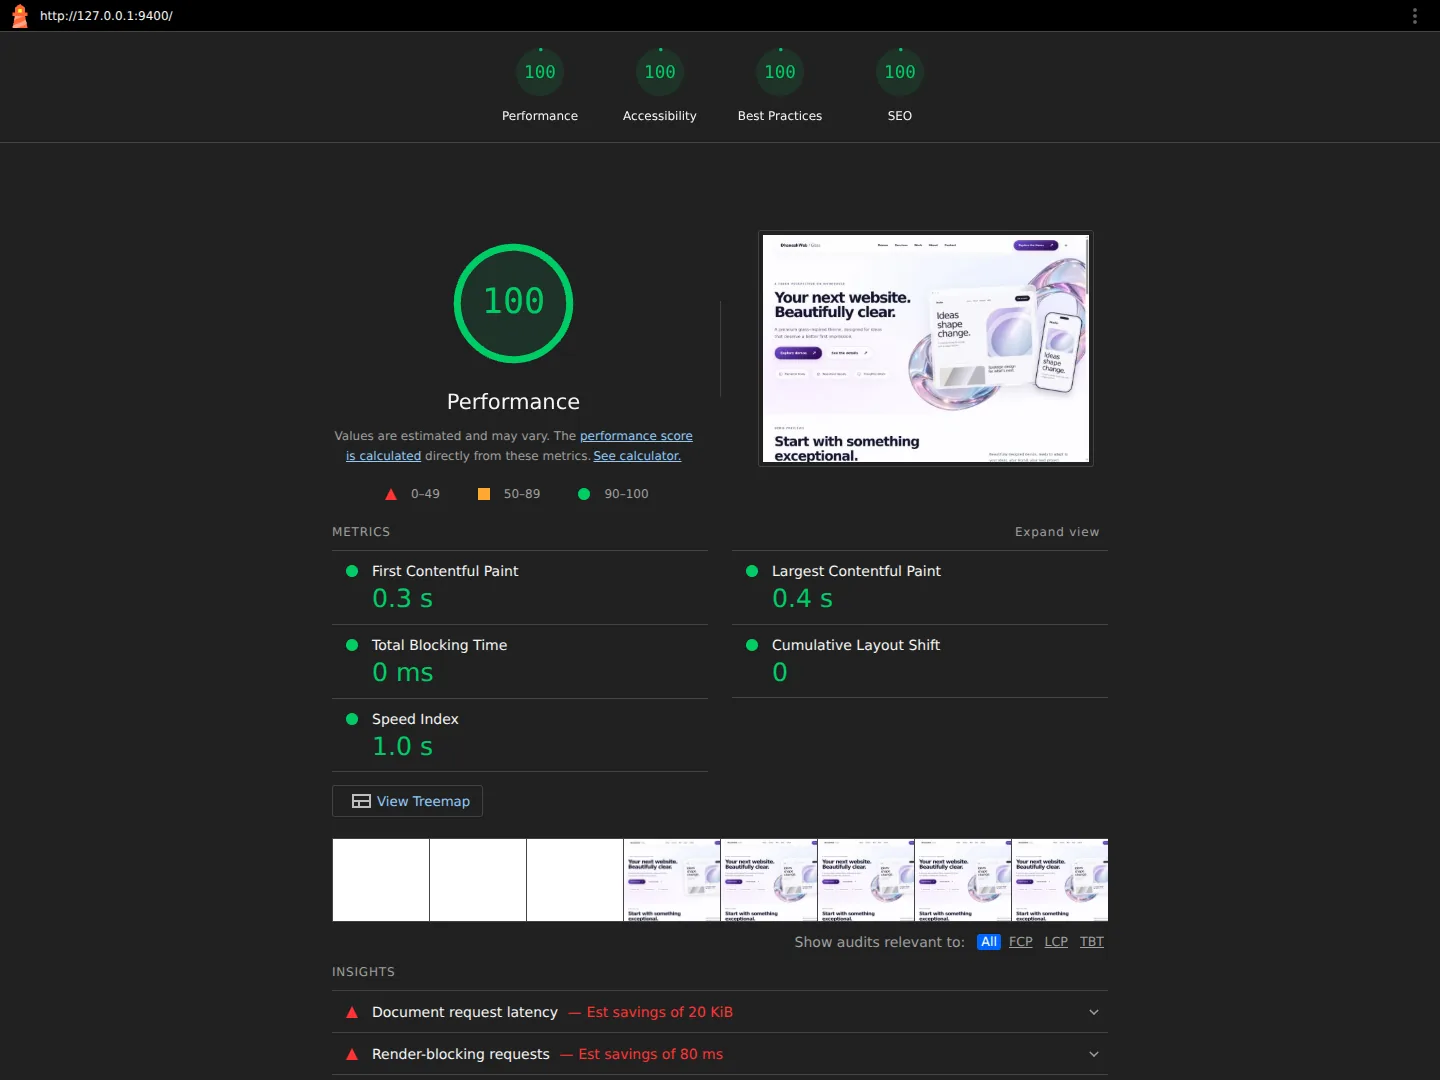Image resolution: width=1440 pixels, height=1080 pixels.
Task: Click the large Performance score gauge
Action: click(x=514, y=303)
